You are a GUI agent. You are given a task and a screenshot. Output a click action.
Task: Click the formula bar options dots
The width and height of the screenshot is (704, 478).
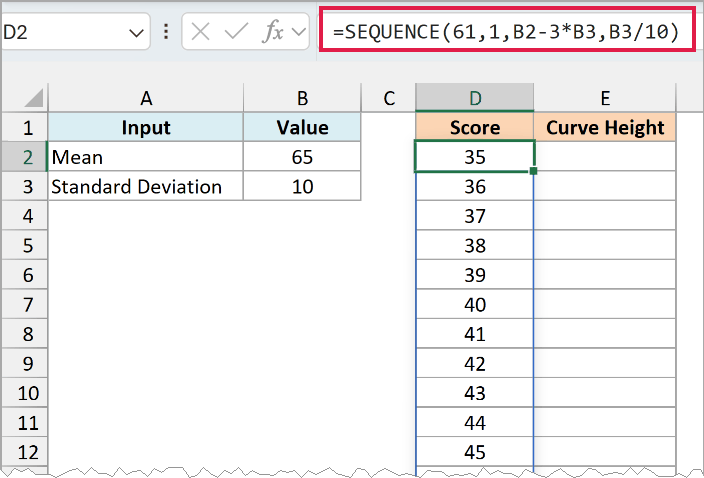[x=166, y=31]
